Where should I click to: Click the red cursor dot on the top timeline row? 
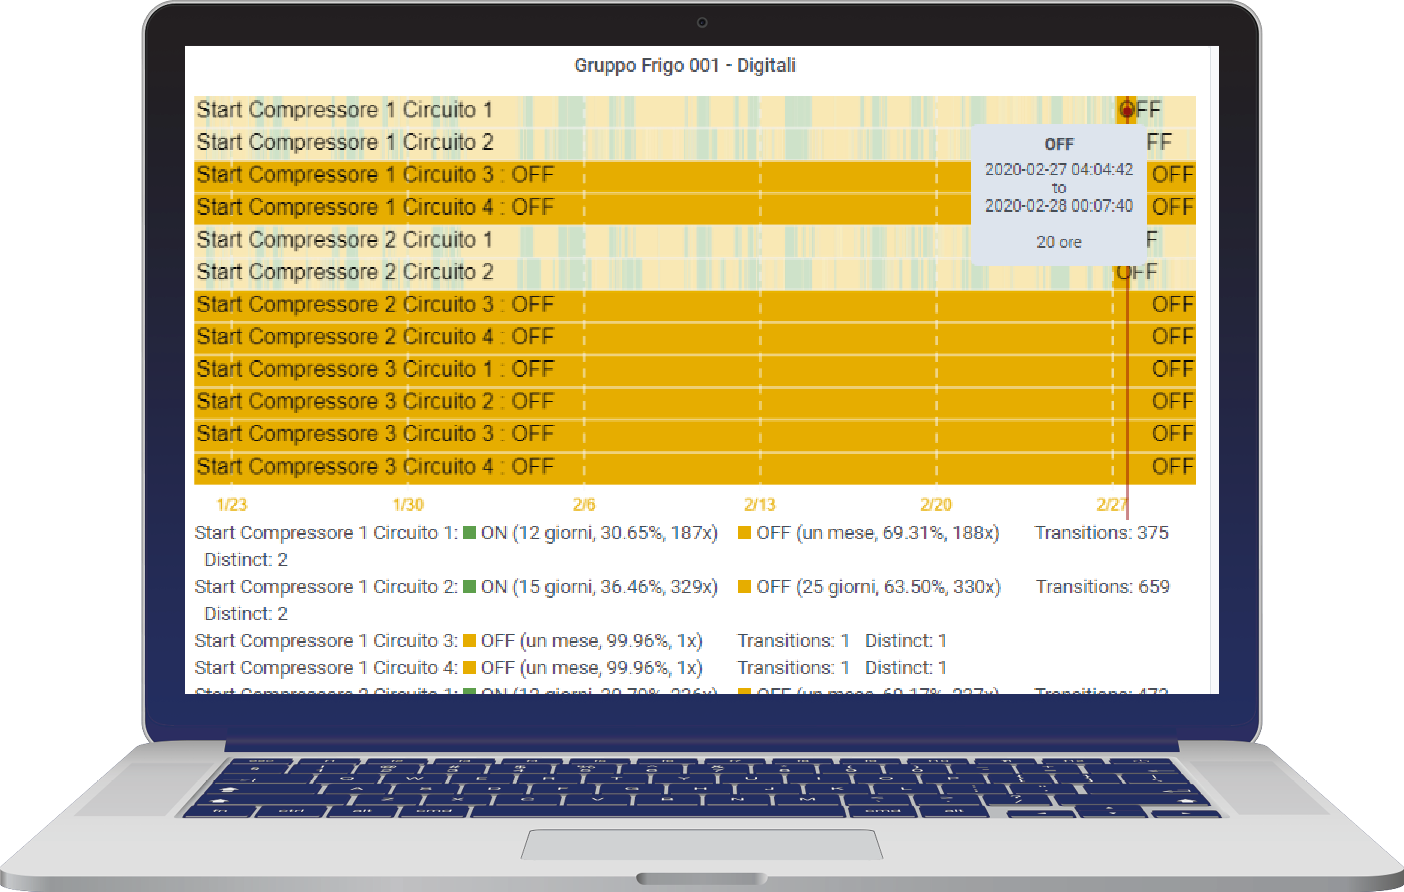(x=1127, y=110)
